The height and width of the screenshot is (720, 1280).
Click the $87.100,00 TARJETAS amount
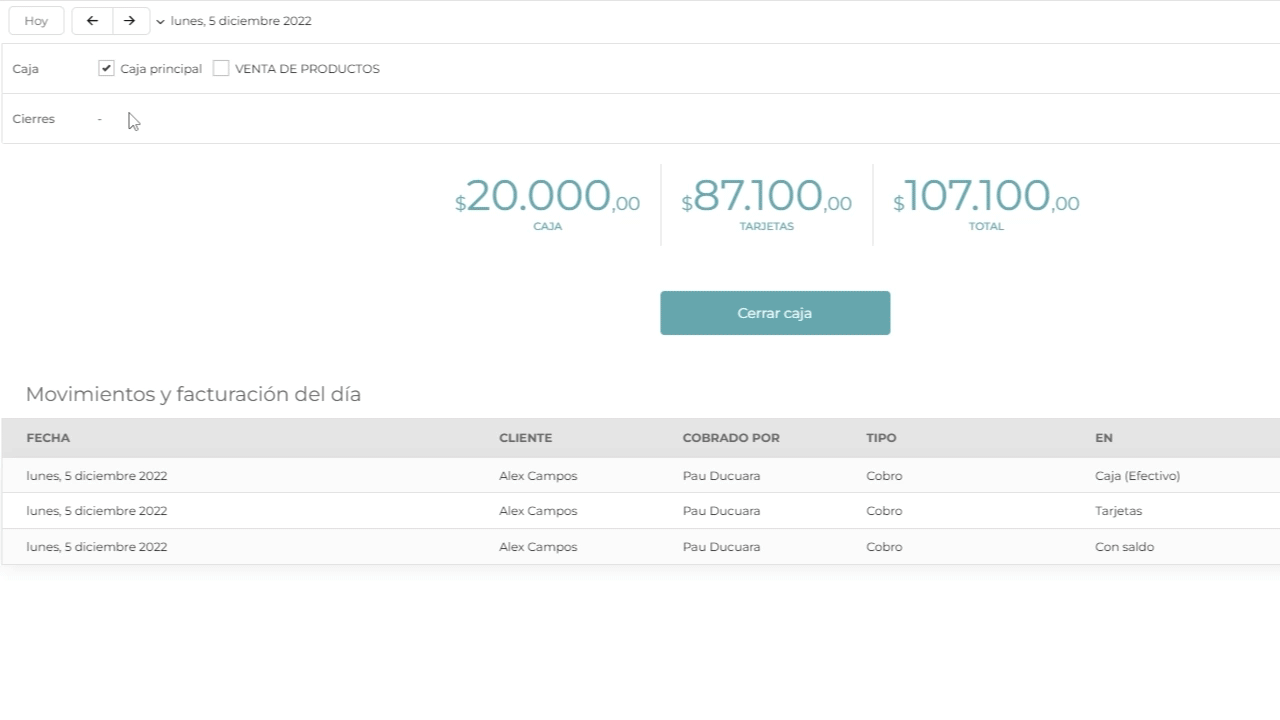766,203
